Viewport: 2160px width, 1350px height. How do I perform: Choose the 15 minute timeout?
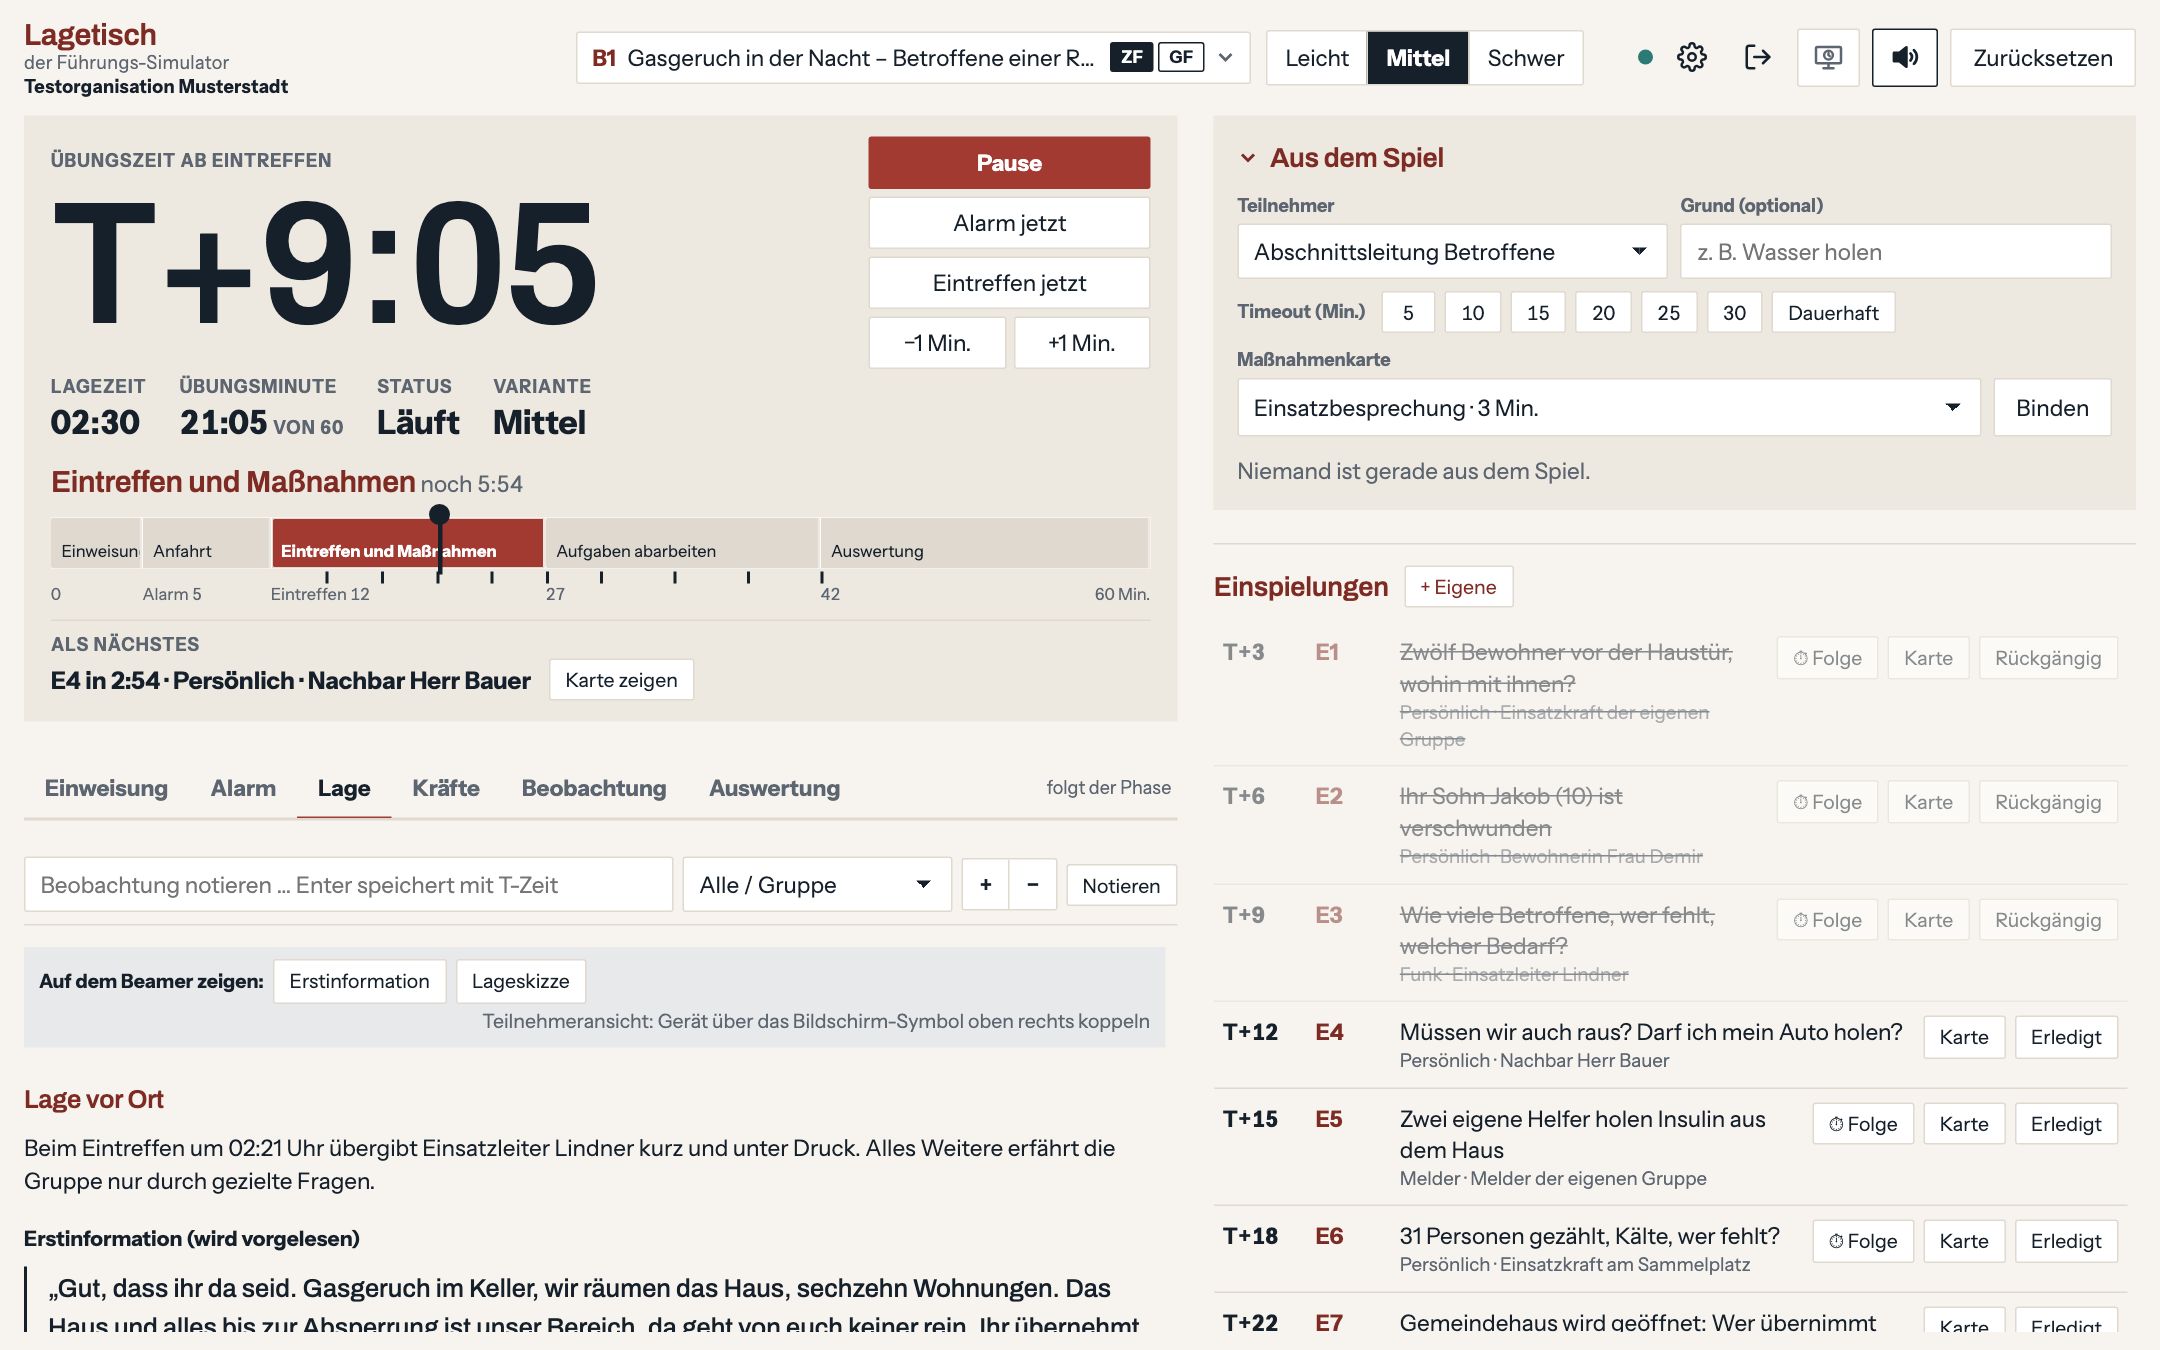pyautogui.click(x=1538, y=313)
